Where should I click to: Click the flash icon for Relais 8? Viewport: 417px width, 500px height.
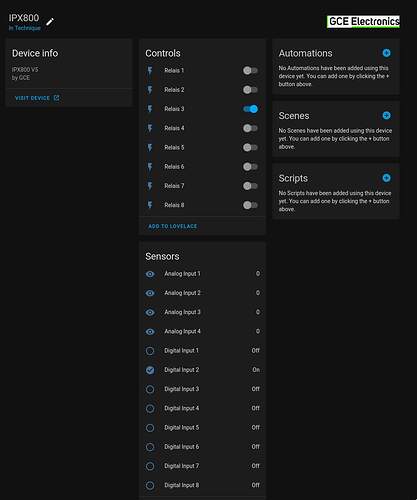[x=150, y=205]
